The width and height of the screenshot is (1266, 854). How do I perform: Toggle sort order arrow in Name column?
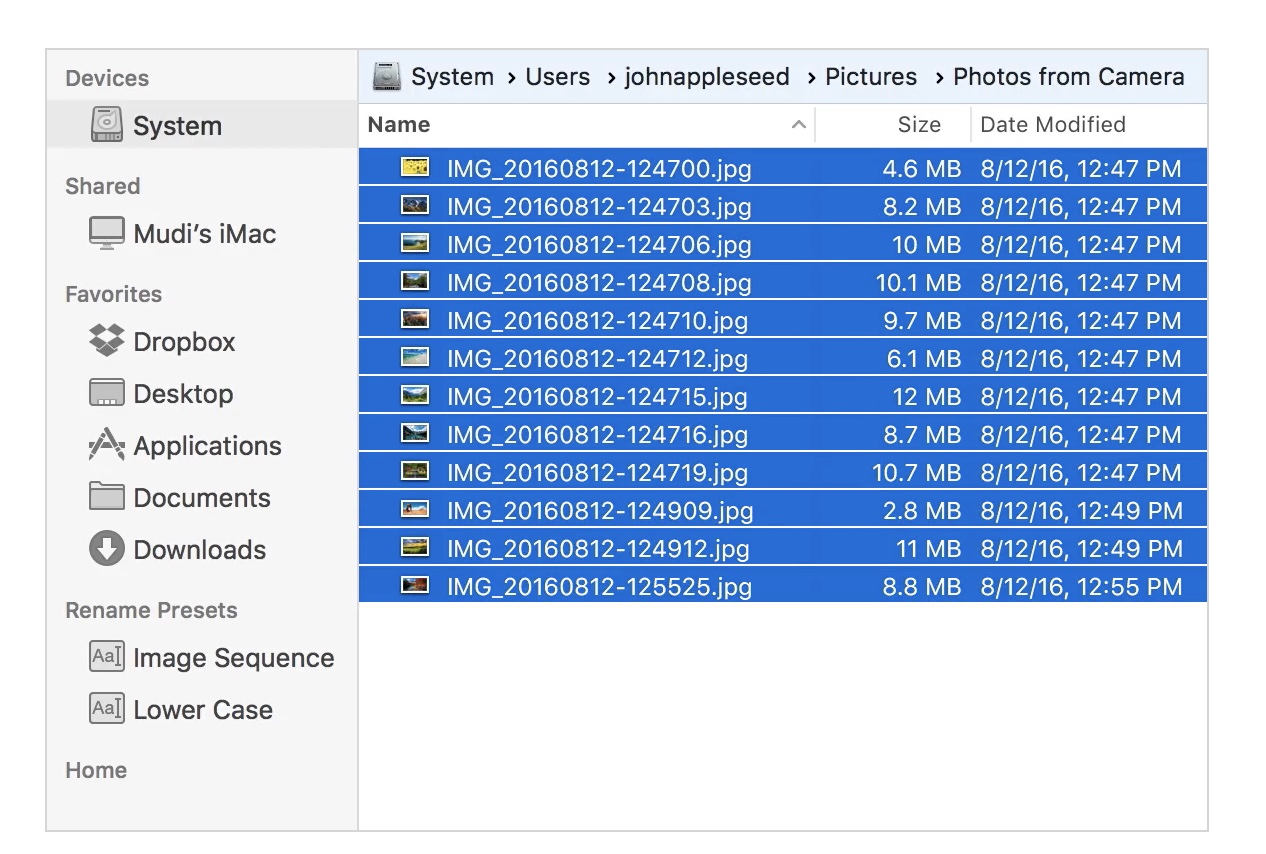[798, 125]
